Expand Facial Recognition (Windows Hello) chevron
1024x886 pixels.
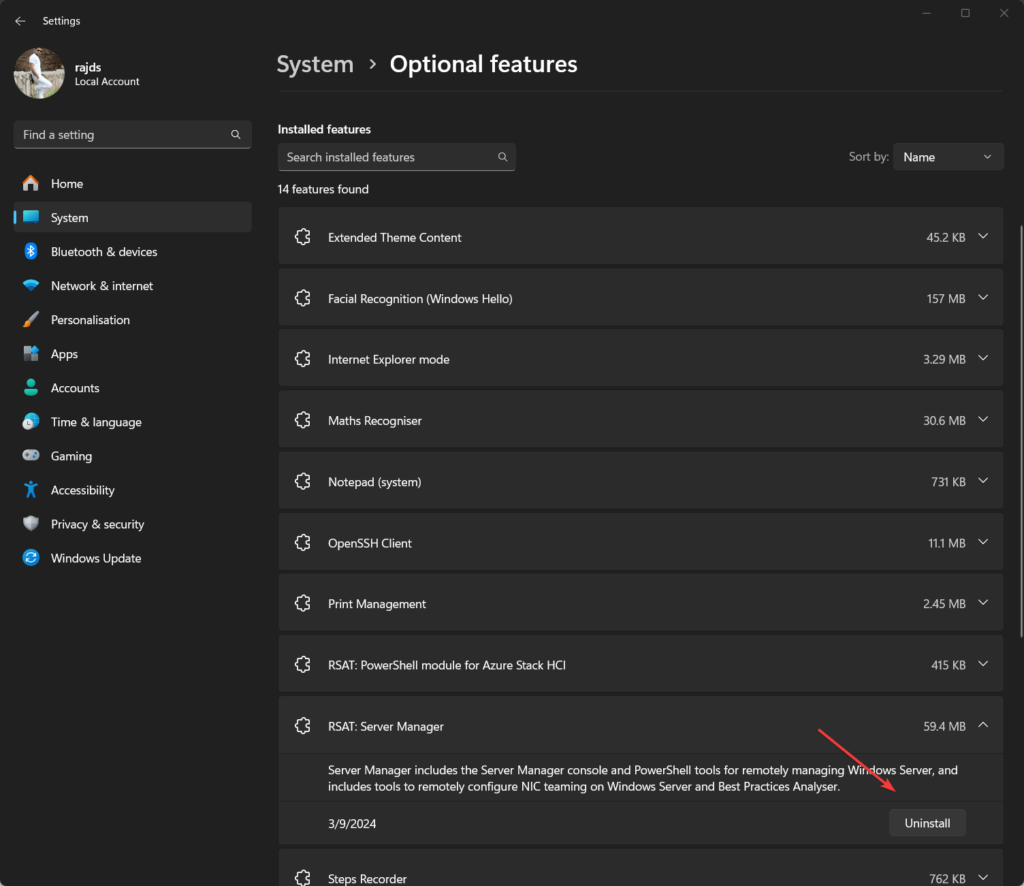(983, 298)
